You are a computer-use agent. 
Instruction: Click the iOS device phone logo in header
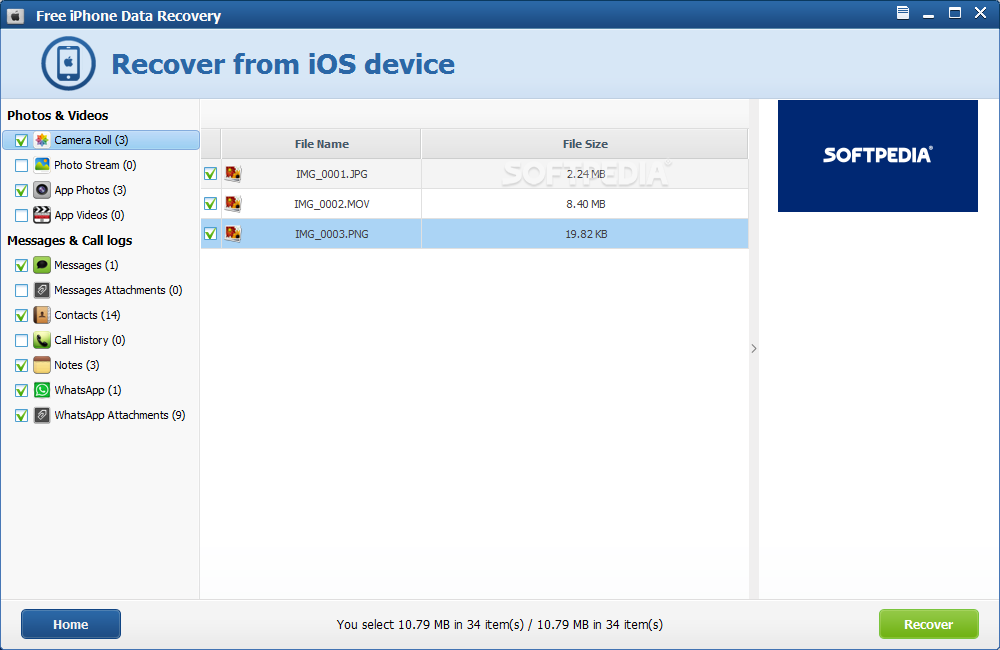click(68, 63)
